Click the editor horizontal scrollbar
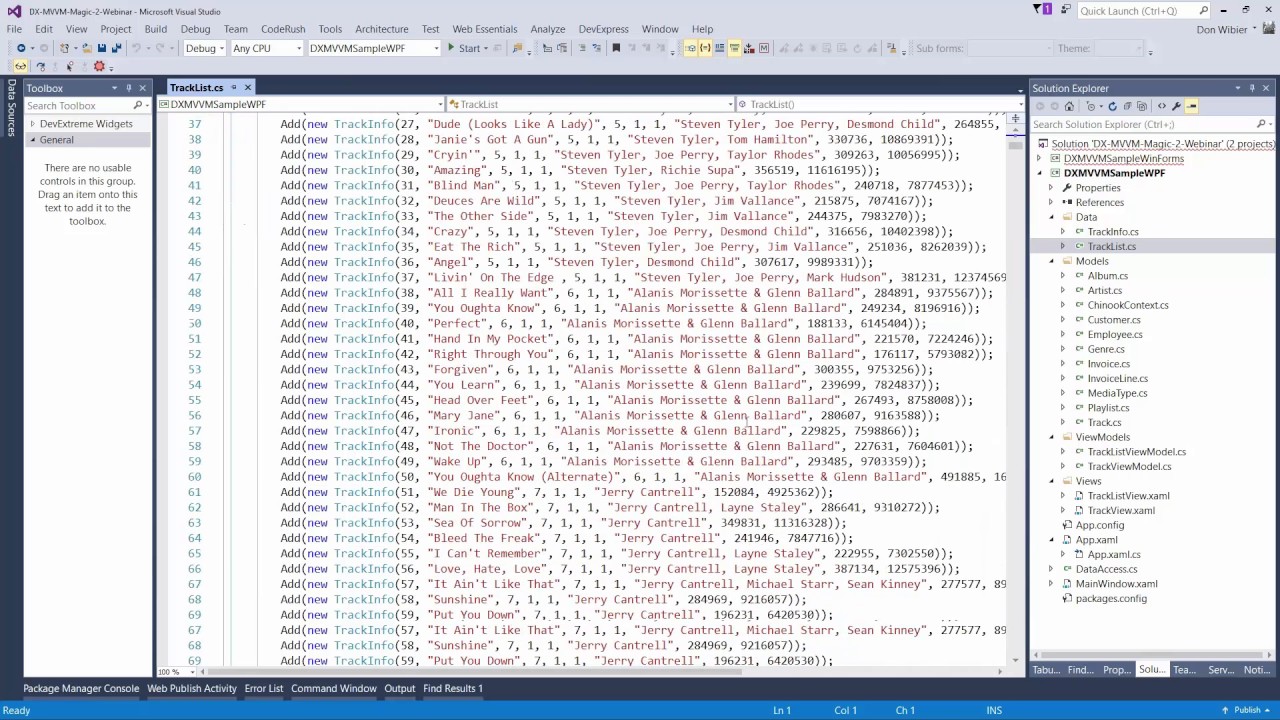The image size is (1280, 720). (x=600, y=672)
